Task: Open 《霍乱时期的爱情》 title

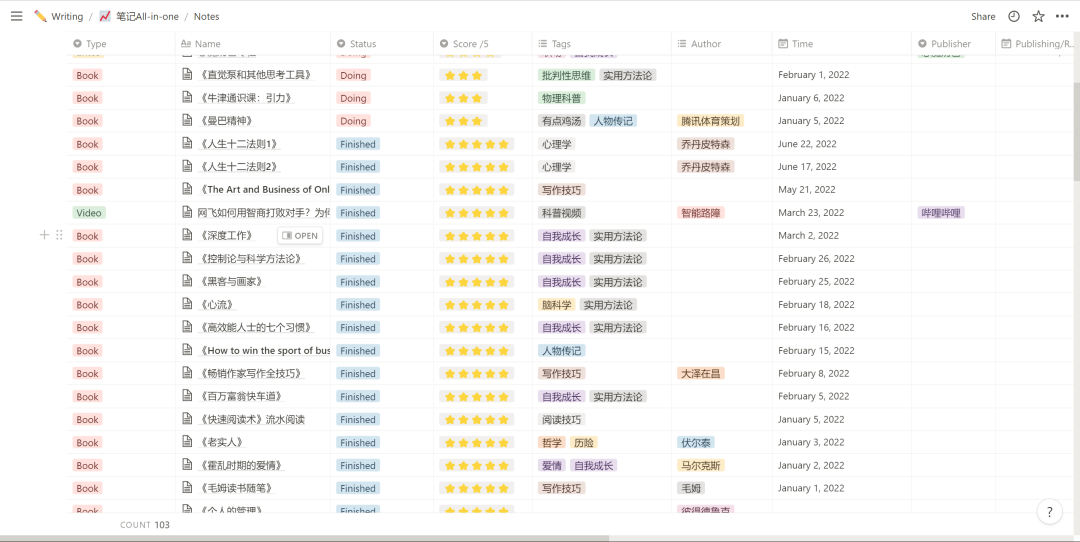Action: coord(241,466)
